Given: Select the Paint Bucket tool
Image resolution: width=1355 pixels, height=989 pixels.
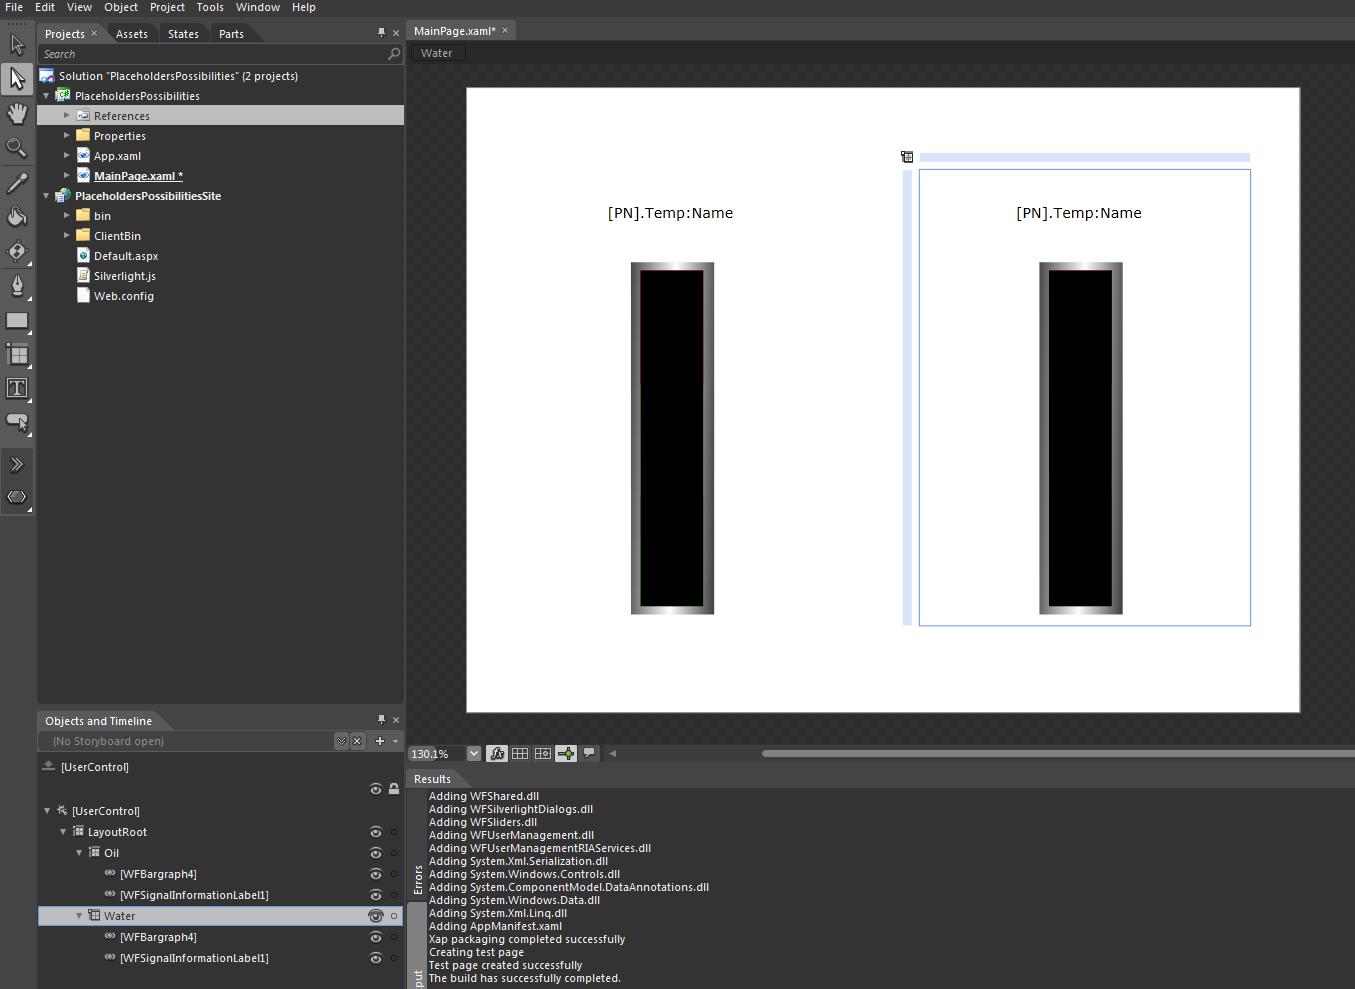Looking at the screenshot, I should pos(17,217).
